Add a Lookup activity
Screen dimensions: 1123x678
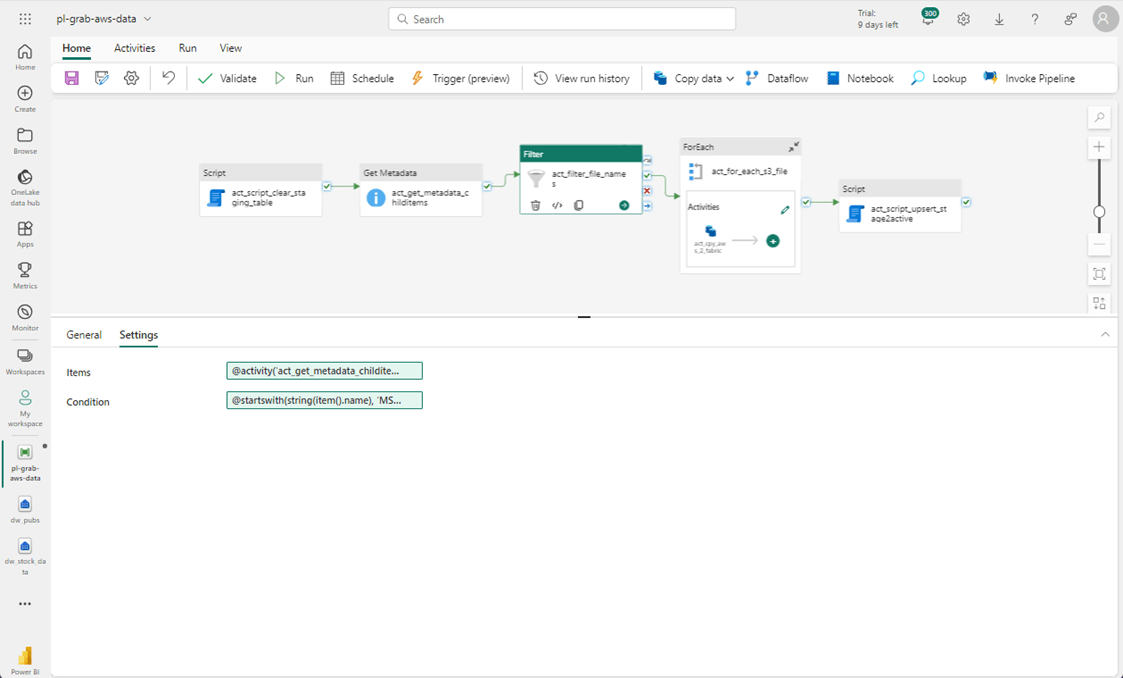coord(938,78)
